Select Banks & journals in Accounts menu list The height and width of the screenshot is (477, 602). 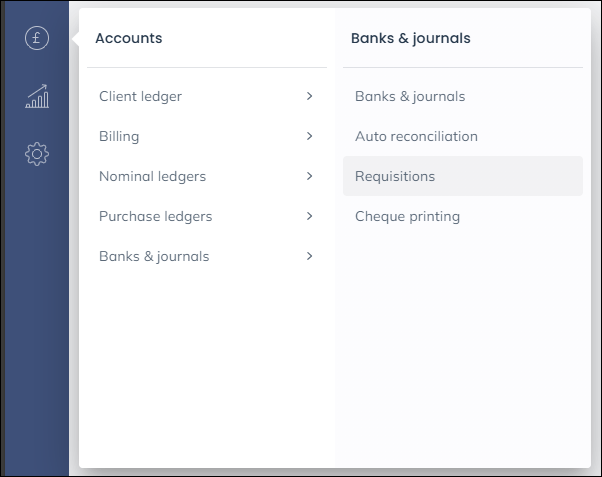(x=154, y=256)
